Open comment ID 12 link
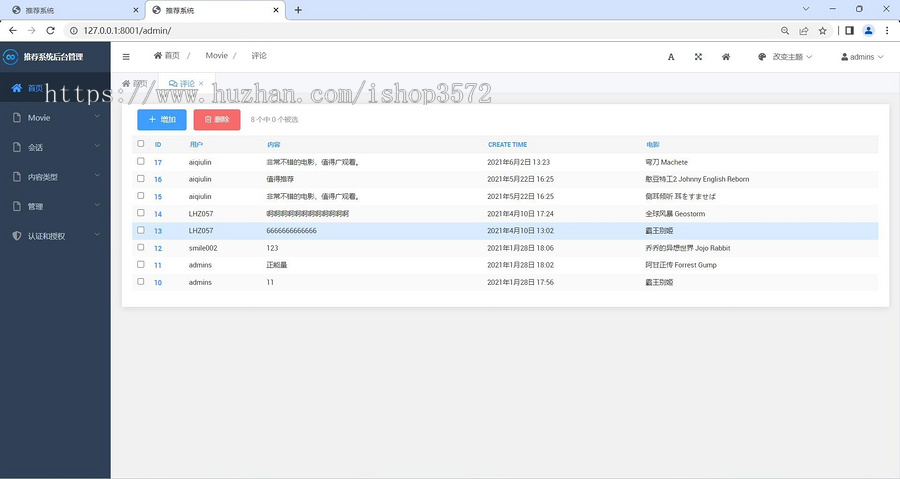This screenshot has height=479, width=900. tap(158, 248)
